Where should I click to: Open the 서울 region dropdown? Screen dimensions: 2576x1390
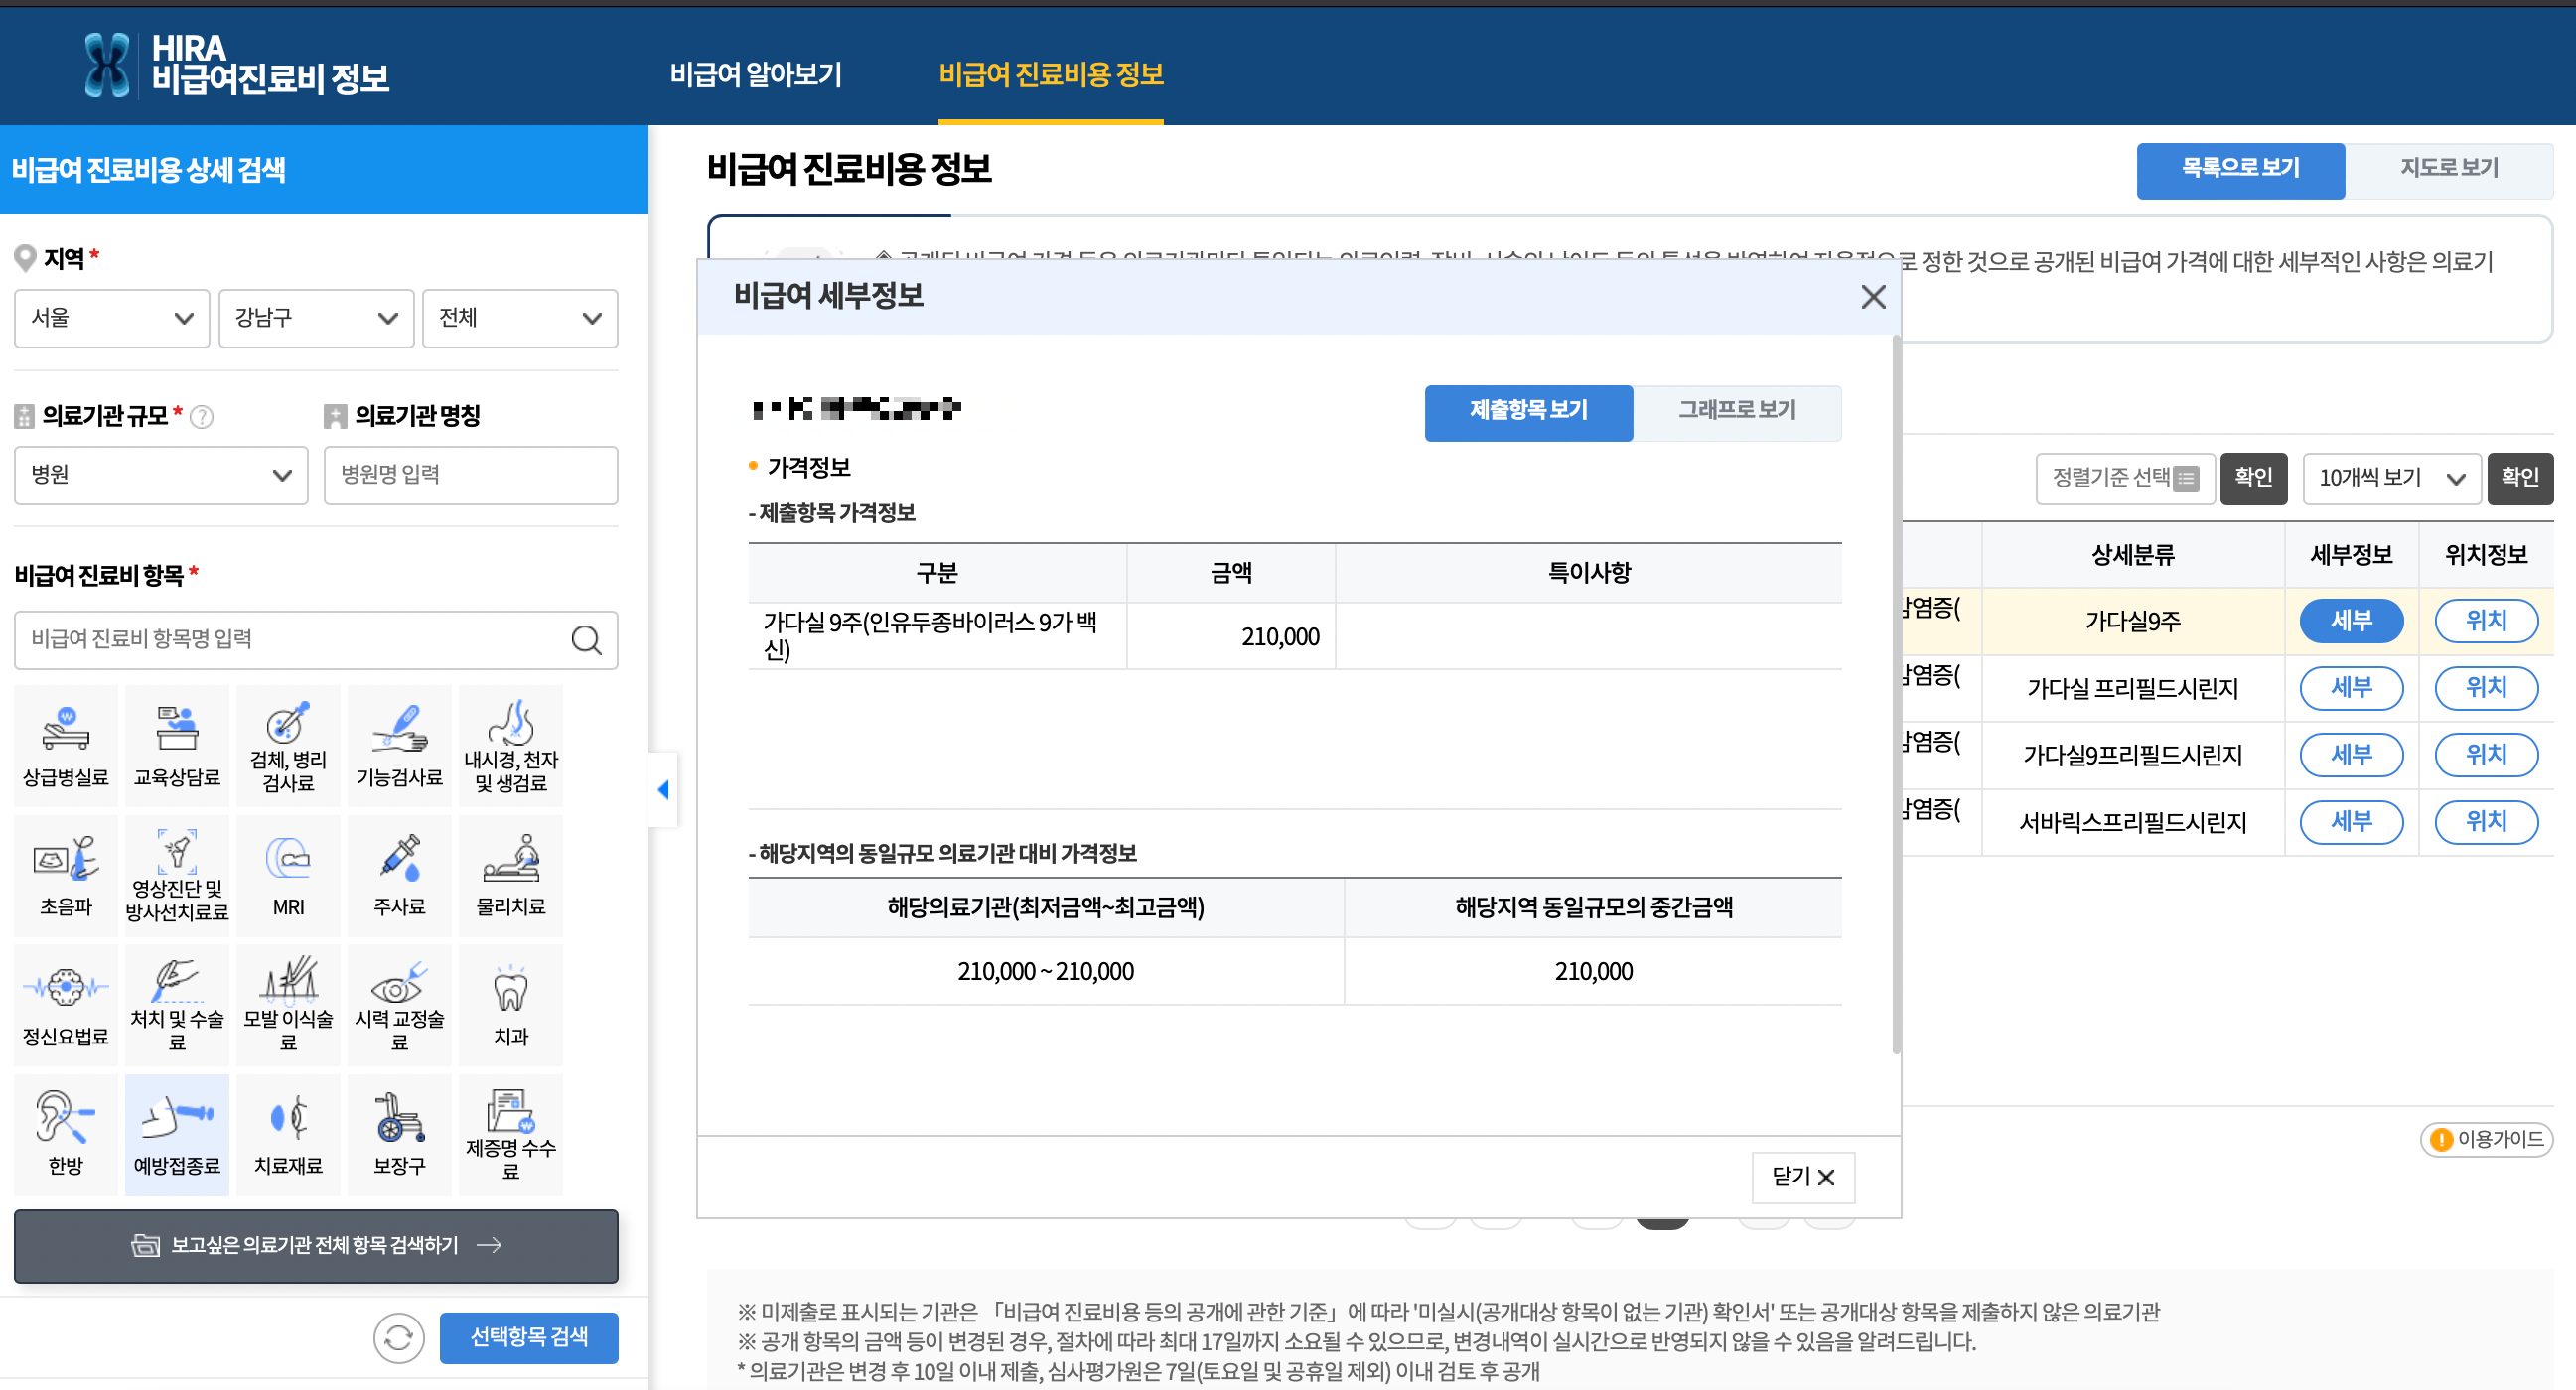pos(112,318)
